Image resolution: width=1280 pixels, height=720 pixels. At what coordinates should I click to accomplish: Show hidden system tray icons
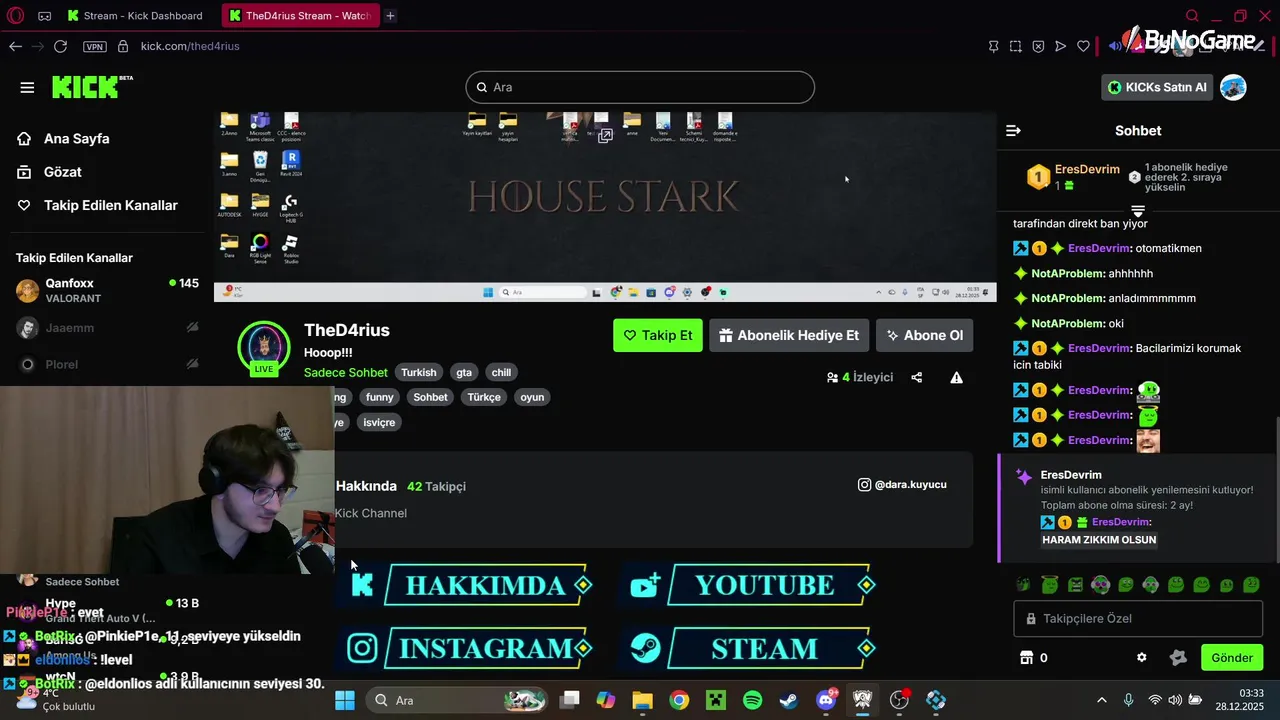click(1102, 700)
